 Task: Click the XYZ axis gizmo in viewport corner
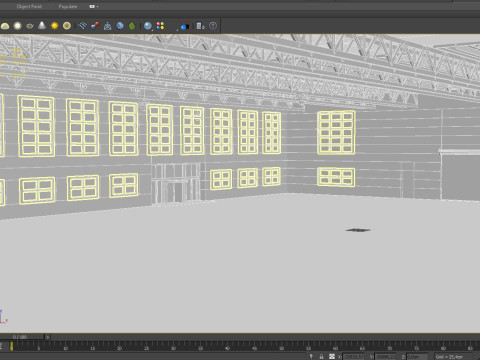(3, 317)
